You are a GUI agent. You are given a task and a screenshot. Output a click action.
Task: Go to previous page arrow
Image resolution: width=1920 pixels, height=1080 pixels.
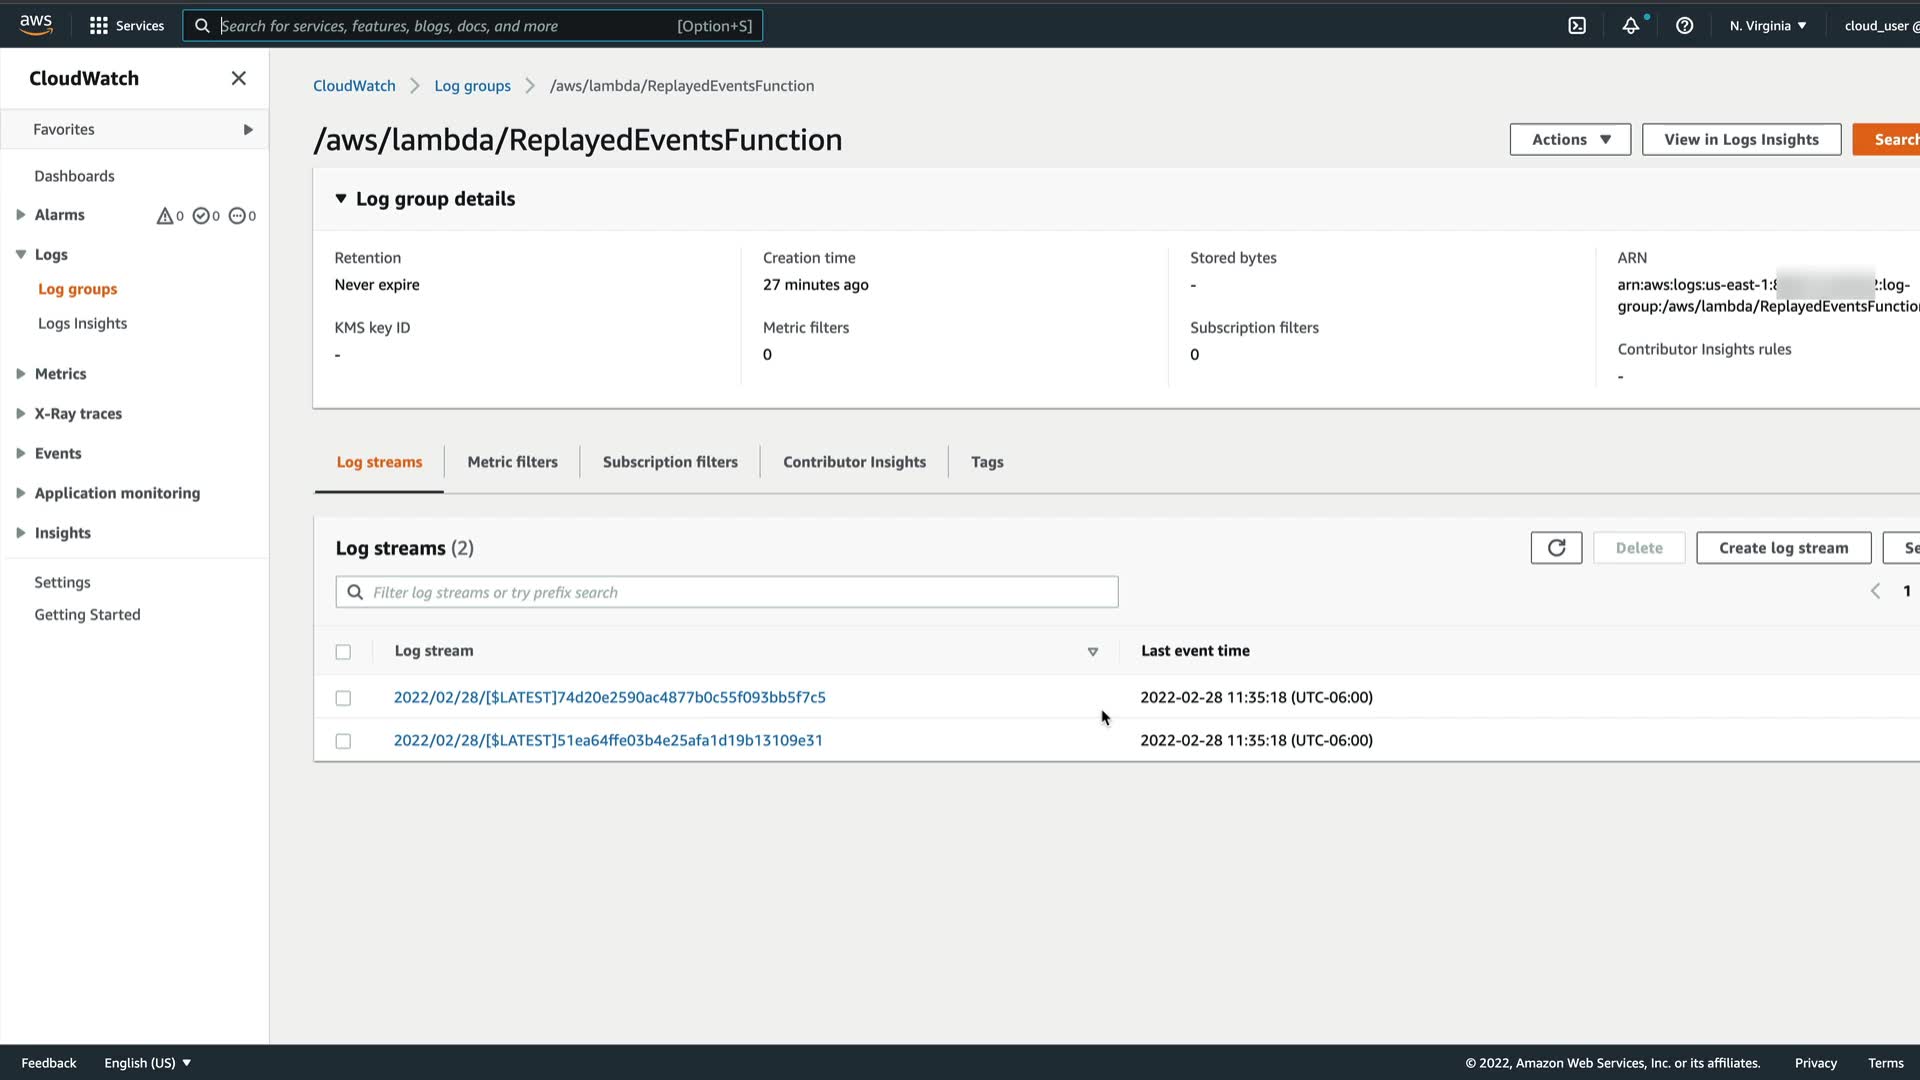(x=1875, y=591)
